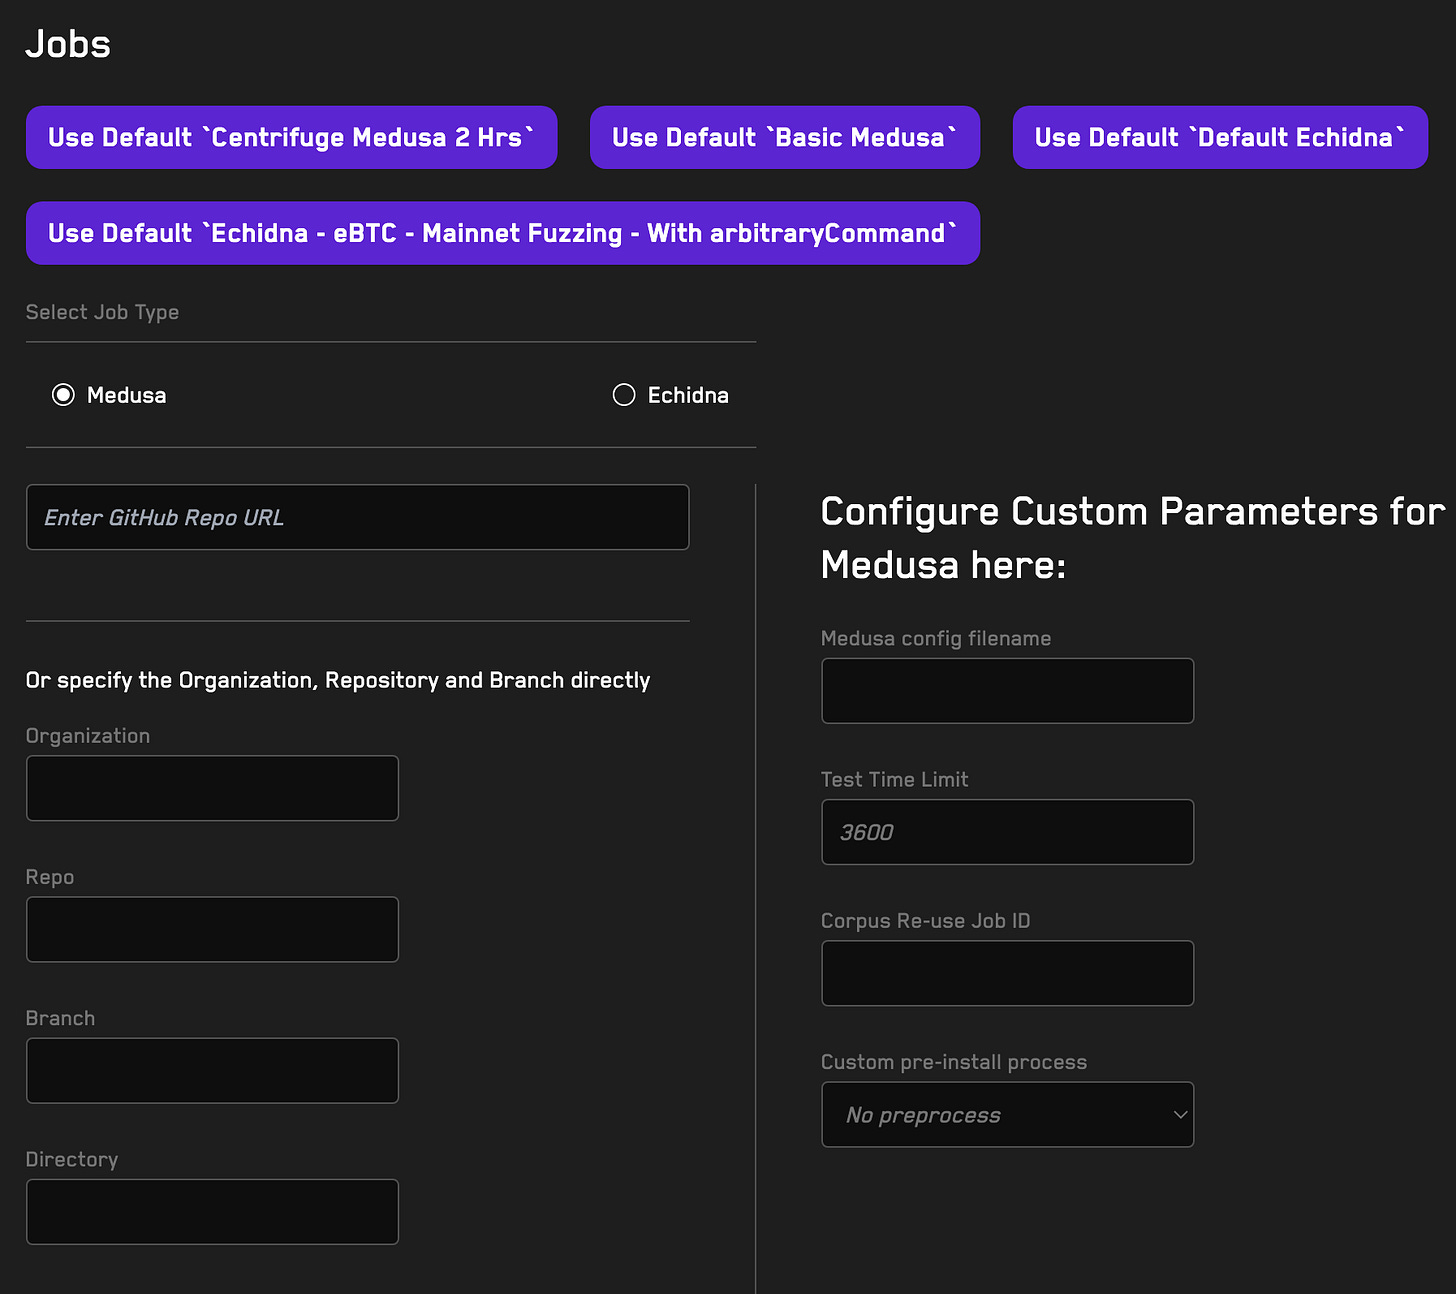Select the Echidna job type radio
This screenshot has width=1456, height=1294.
click(x=624, y=395)
